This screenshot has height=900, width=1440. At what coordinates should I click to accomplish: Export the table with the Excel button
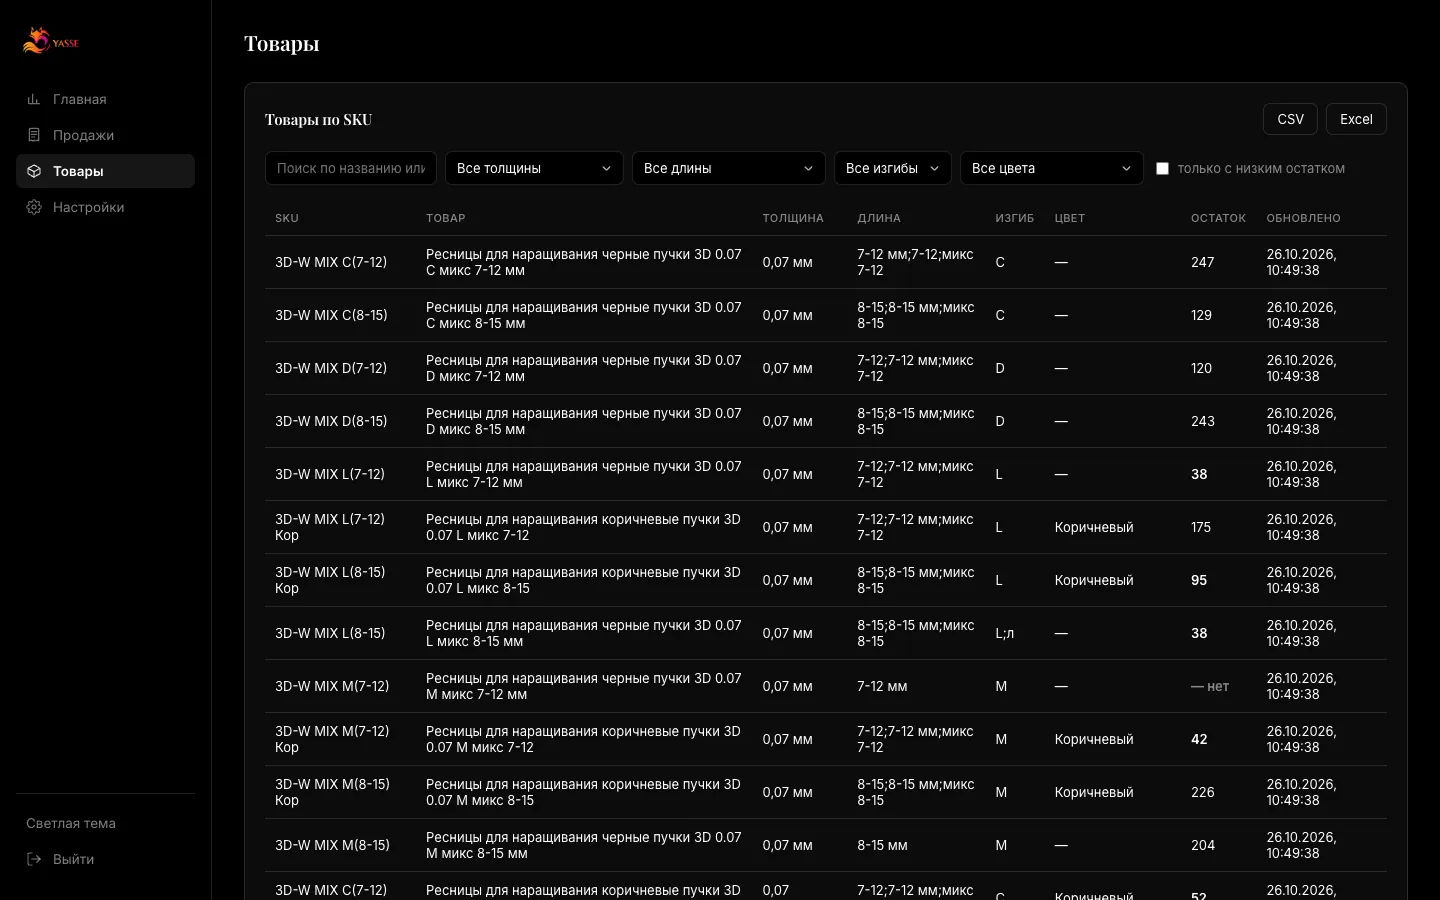click(x=1356, y=119)
